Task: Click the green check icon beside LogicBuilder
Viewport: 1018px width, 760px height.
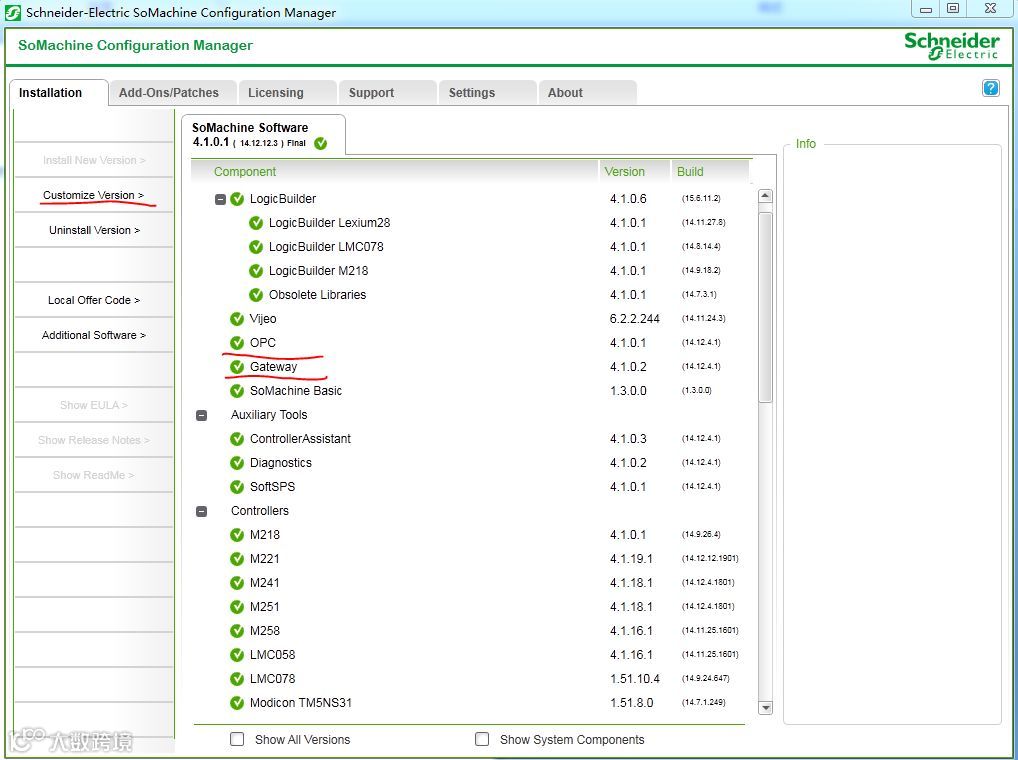Action: coord(237,199)
